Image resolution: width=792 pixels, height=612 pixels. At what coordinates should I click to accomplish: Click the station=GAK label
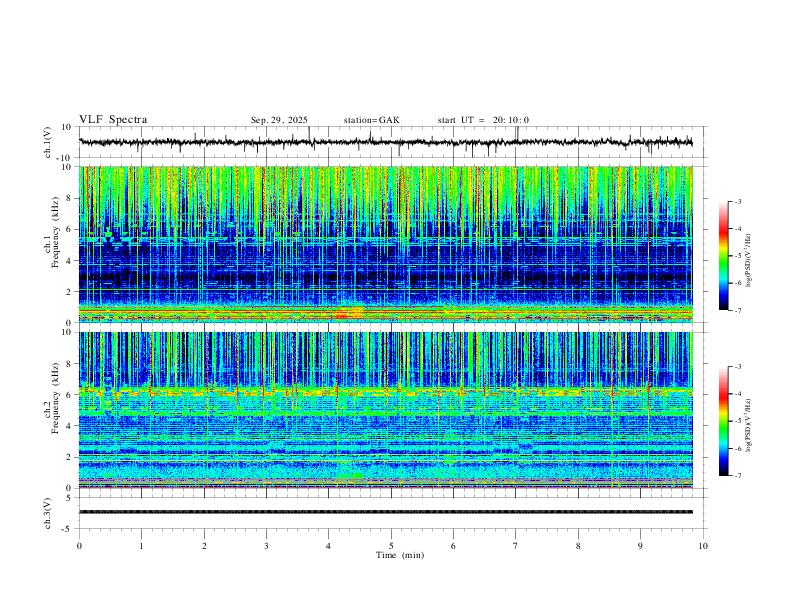pos(371,120)
